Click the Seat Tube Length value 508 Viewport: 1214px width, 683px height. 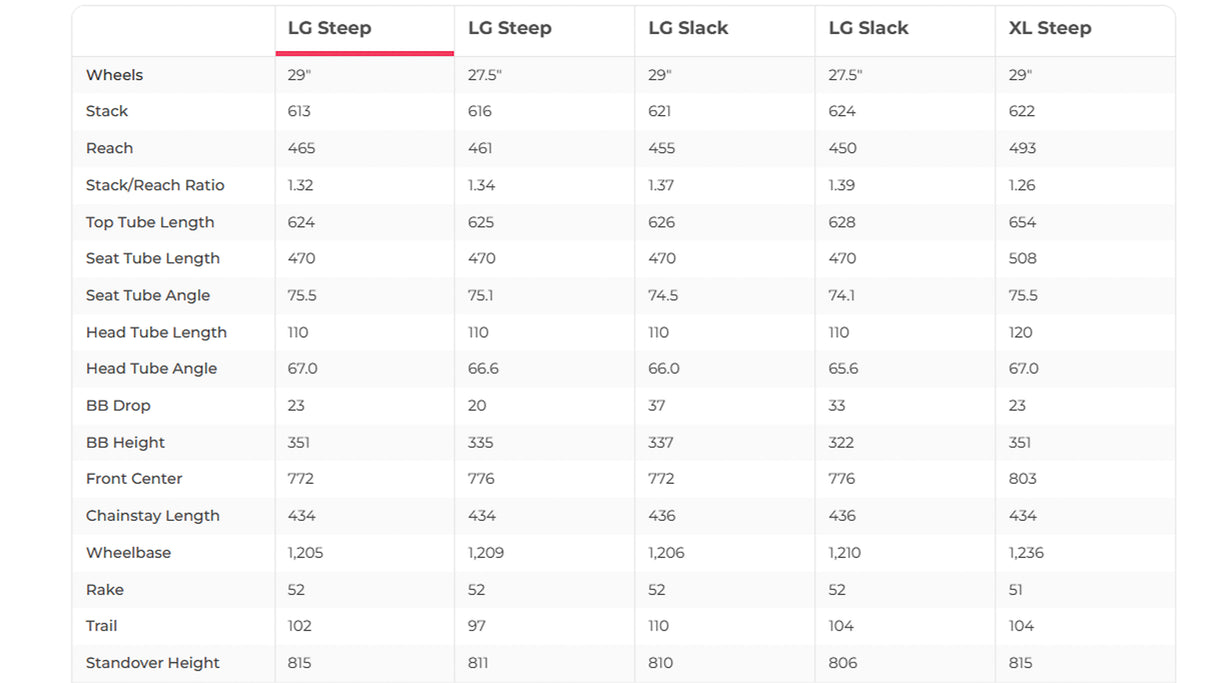click(x=1022, y=258)
